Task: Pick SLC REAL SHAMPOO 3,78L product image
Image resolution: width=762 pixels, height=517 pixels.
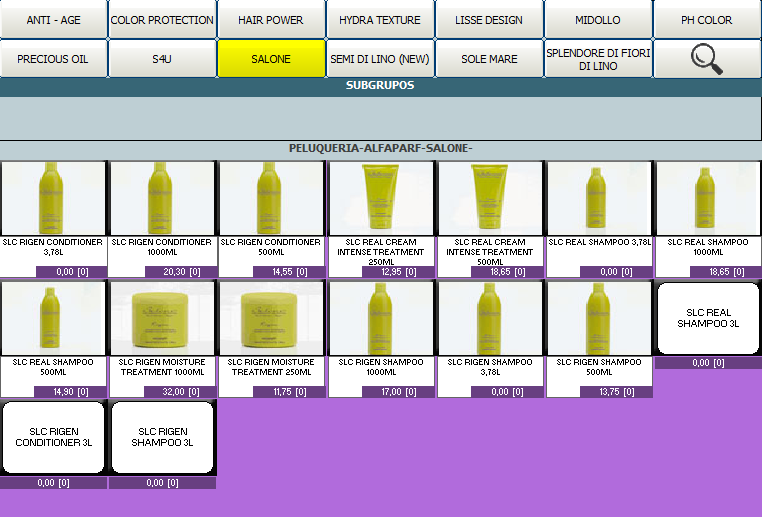Action: (599, 198)
